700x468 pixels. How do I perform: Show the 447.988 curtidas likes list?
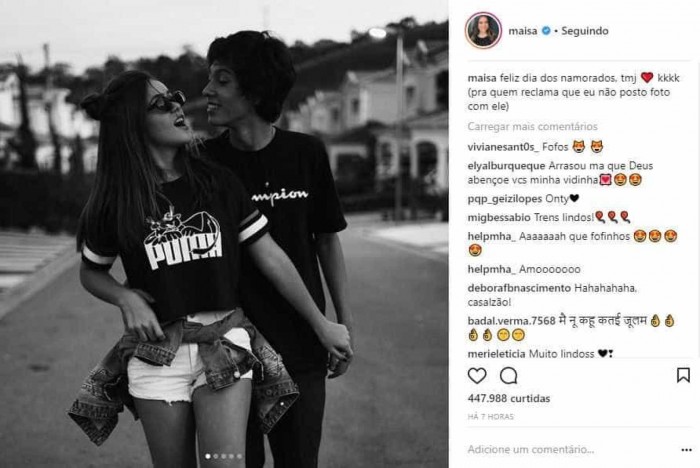tap(509, 398)
